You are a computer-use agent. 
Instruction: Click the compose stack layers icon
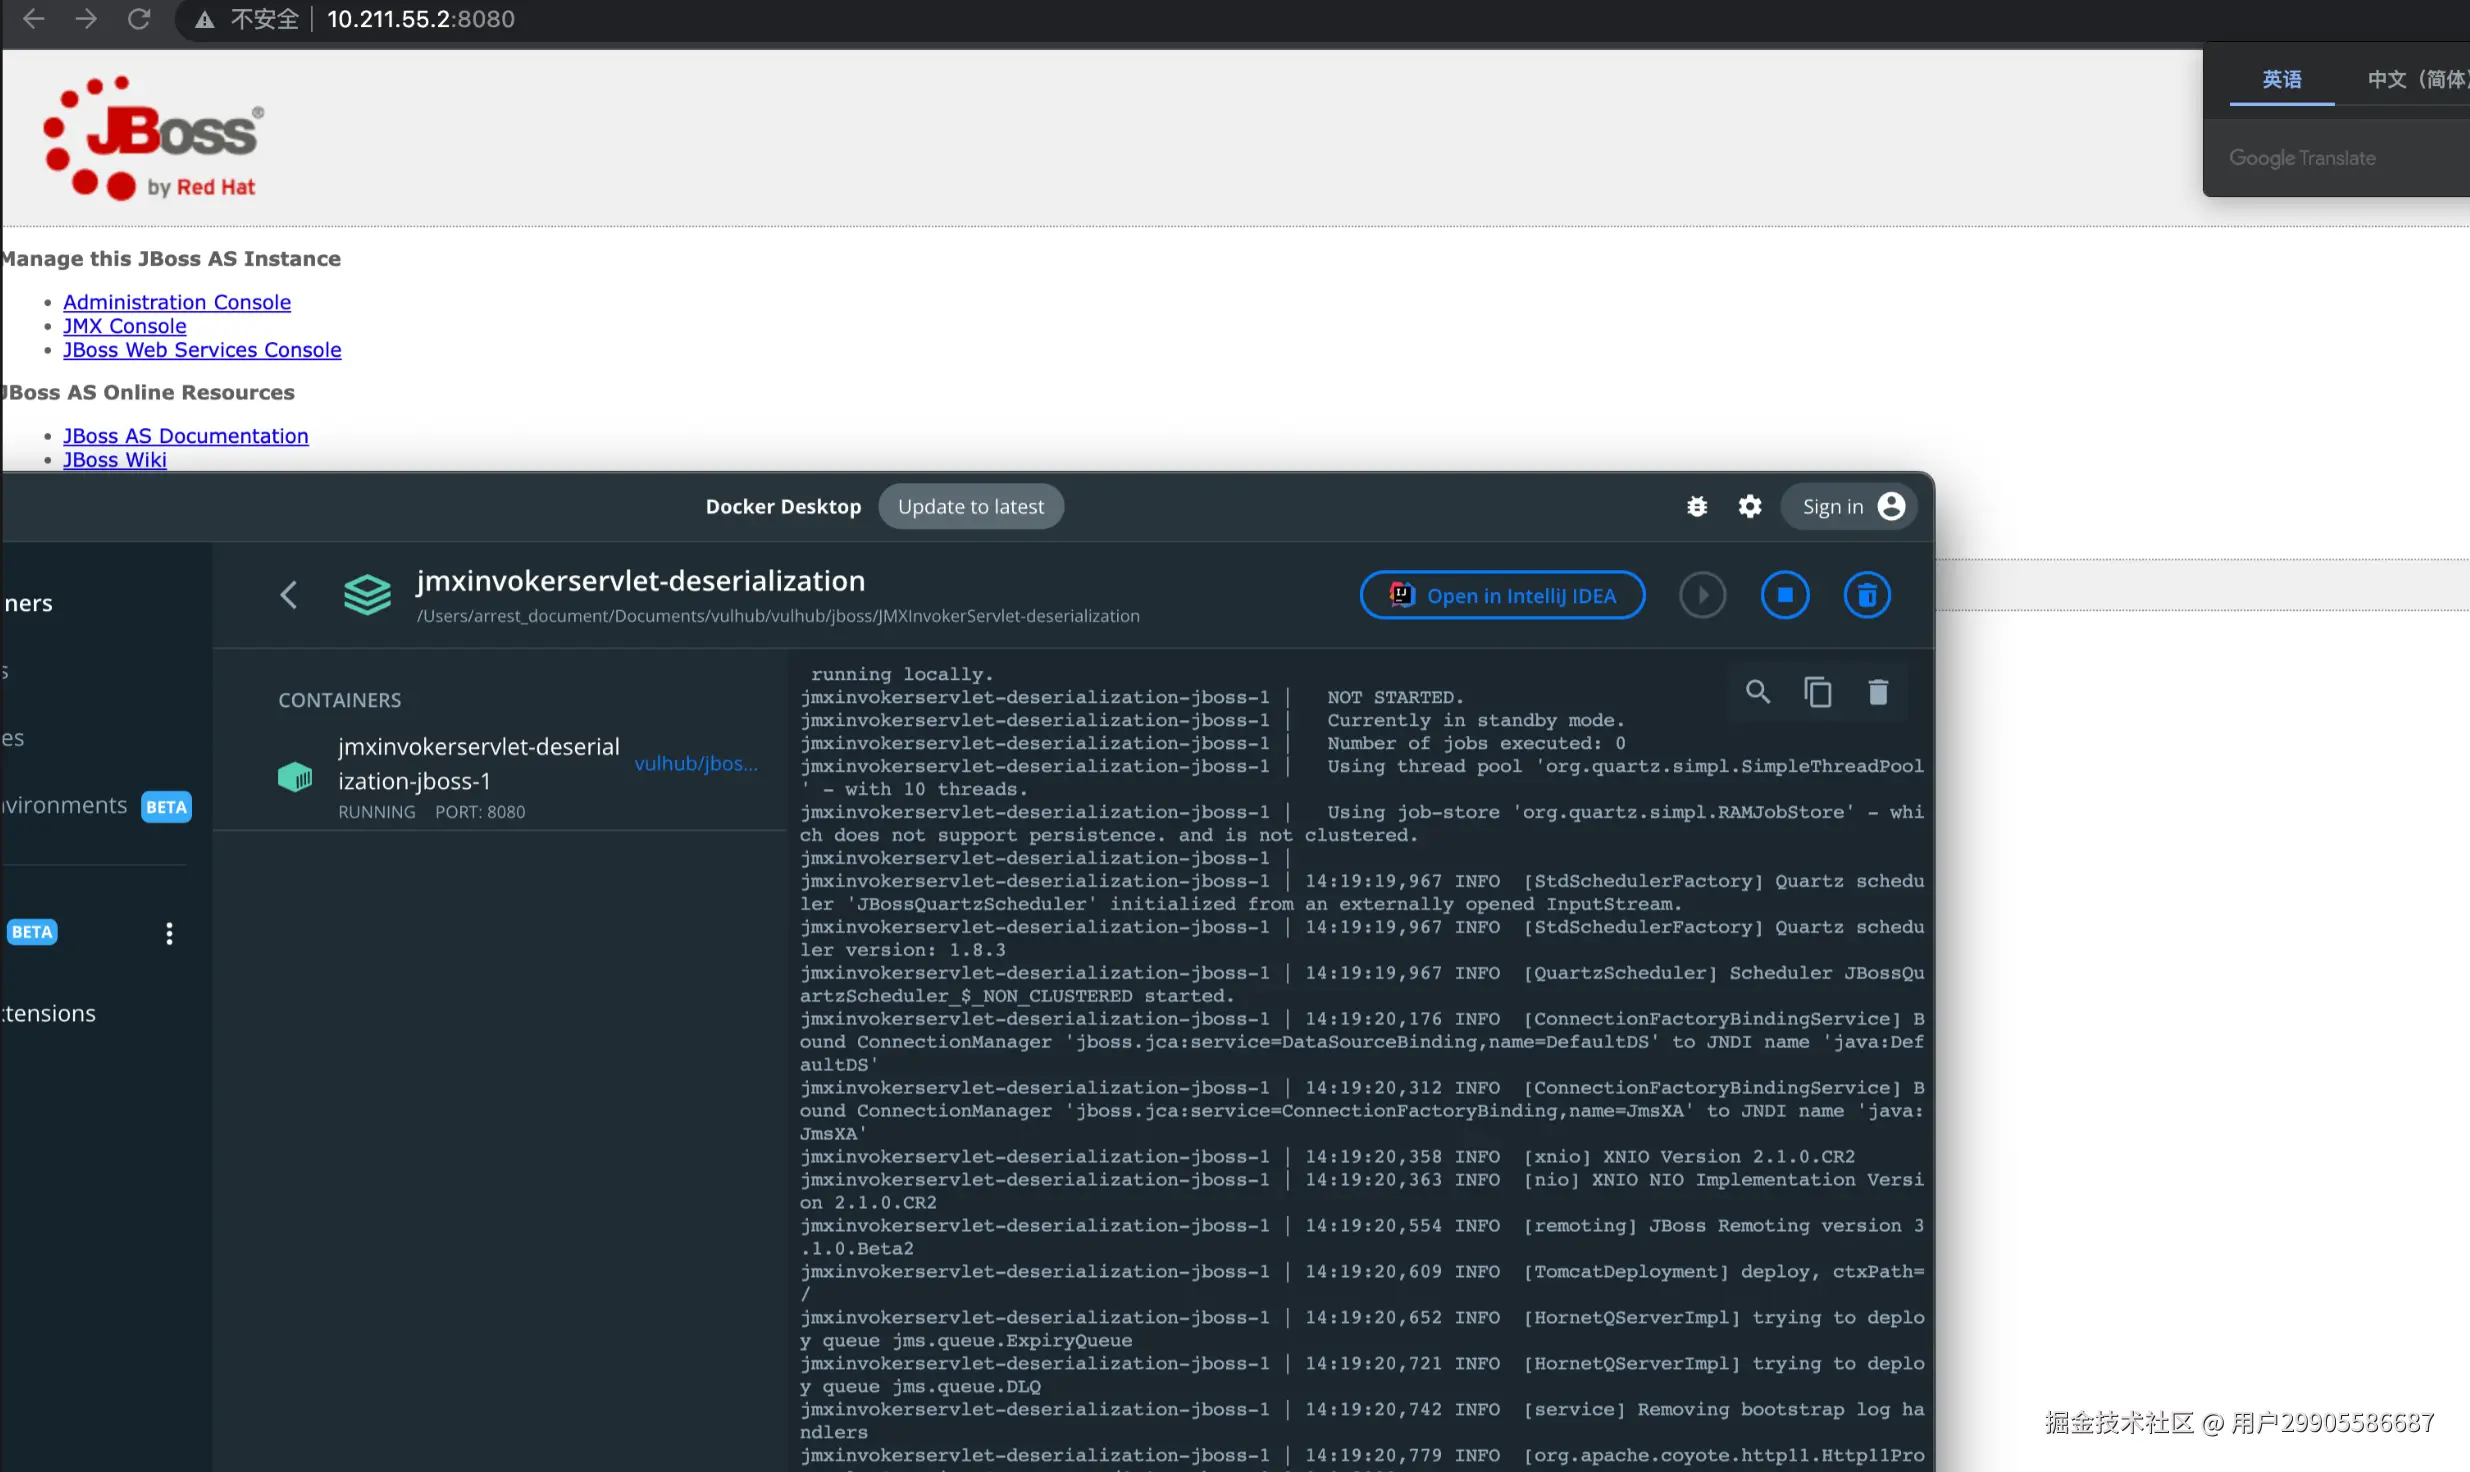coord(367,595)
